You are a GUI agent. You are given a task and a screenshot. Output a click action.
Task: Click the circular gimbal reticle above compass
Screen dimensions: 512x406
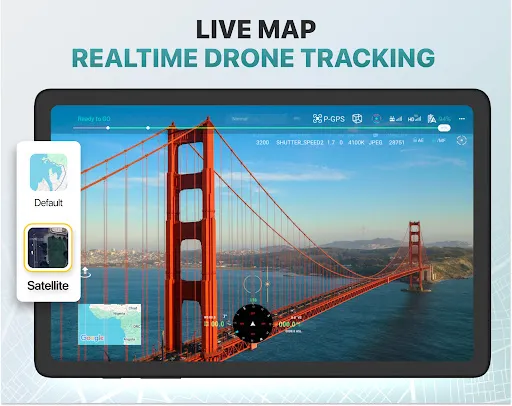coord(252,284)
